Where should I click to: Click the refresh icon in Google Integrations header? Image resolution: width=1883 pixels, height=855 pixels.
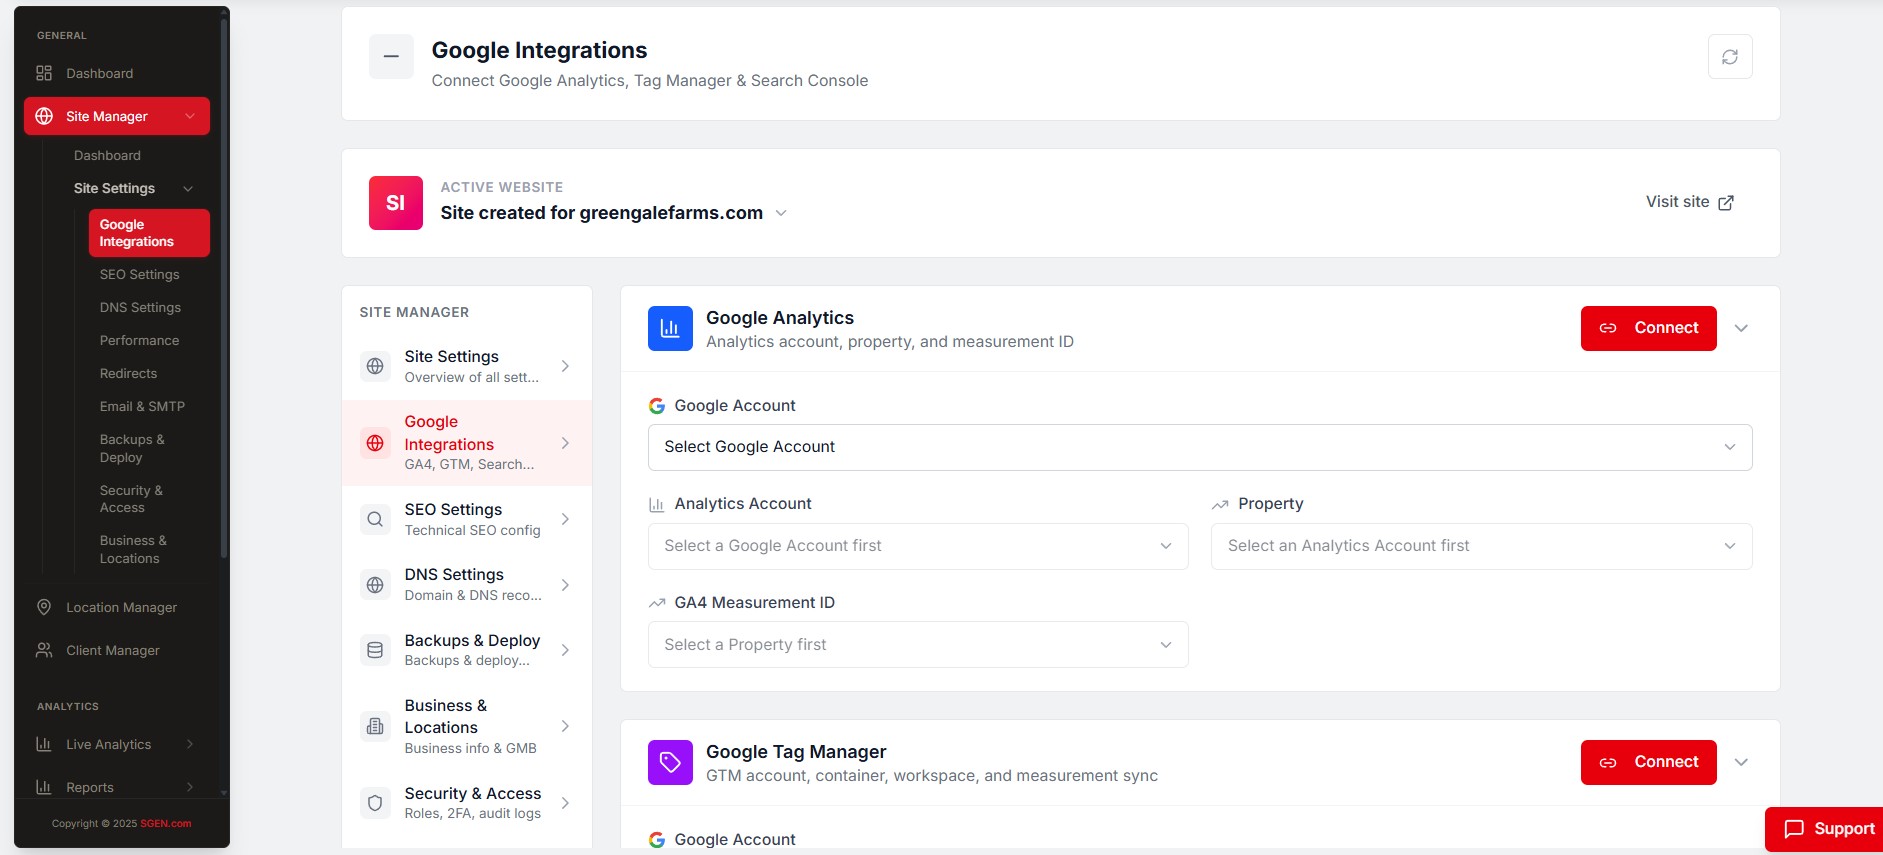1730,57
